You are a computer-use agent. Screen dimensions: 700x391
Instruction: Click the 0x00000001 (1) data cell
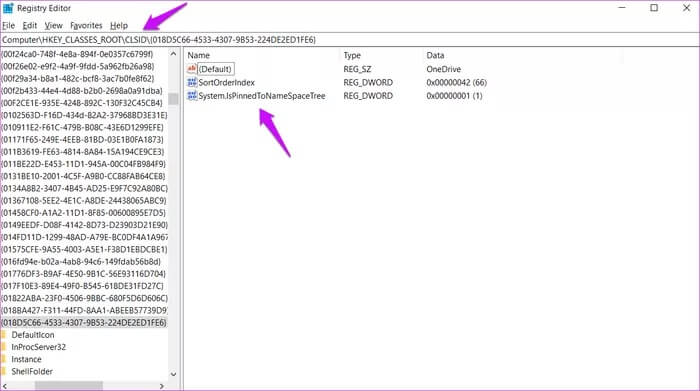454,96
